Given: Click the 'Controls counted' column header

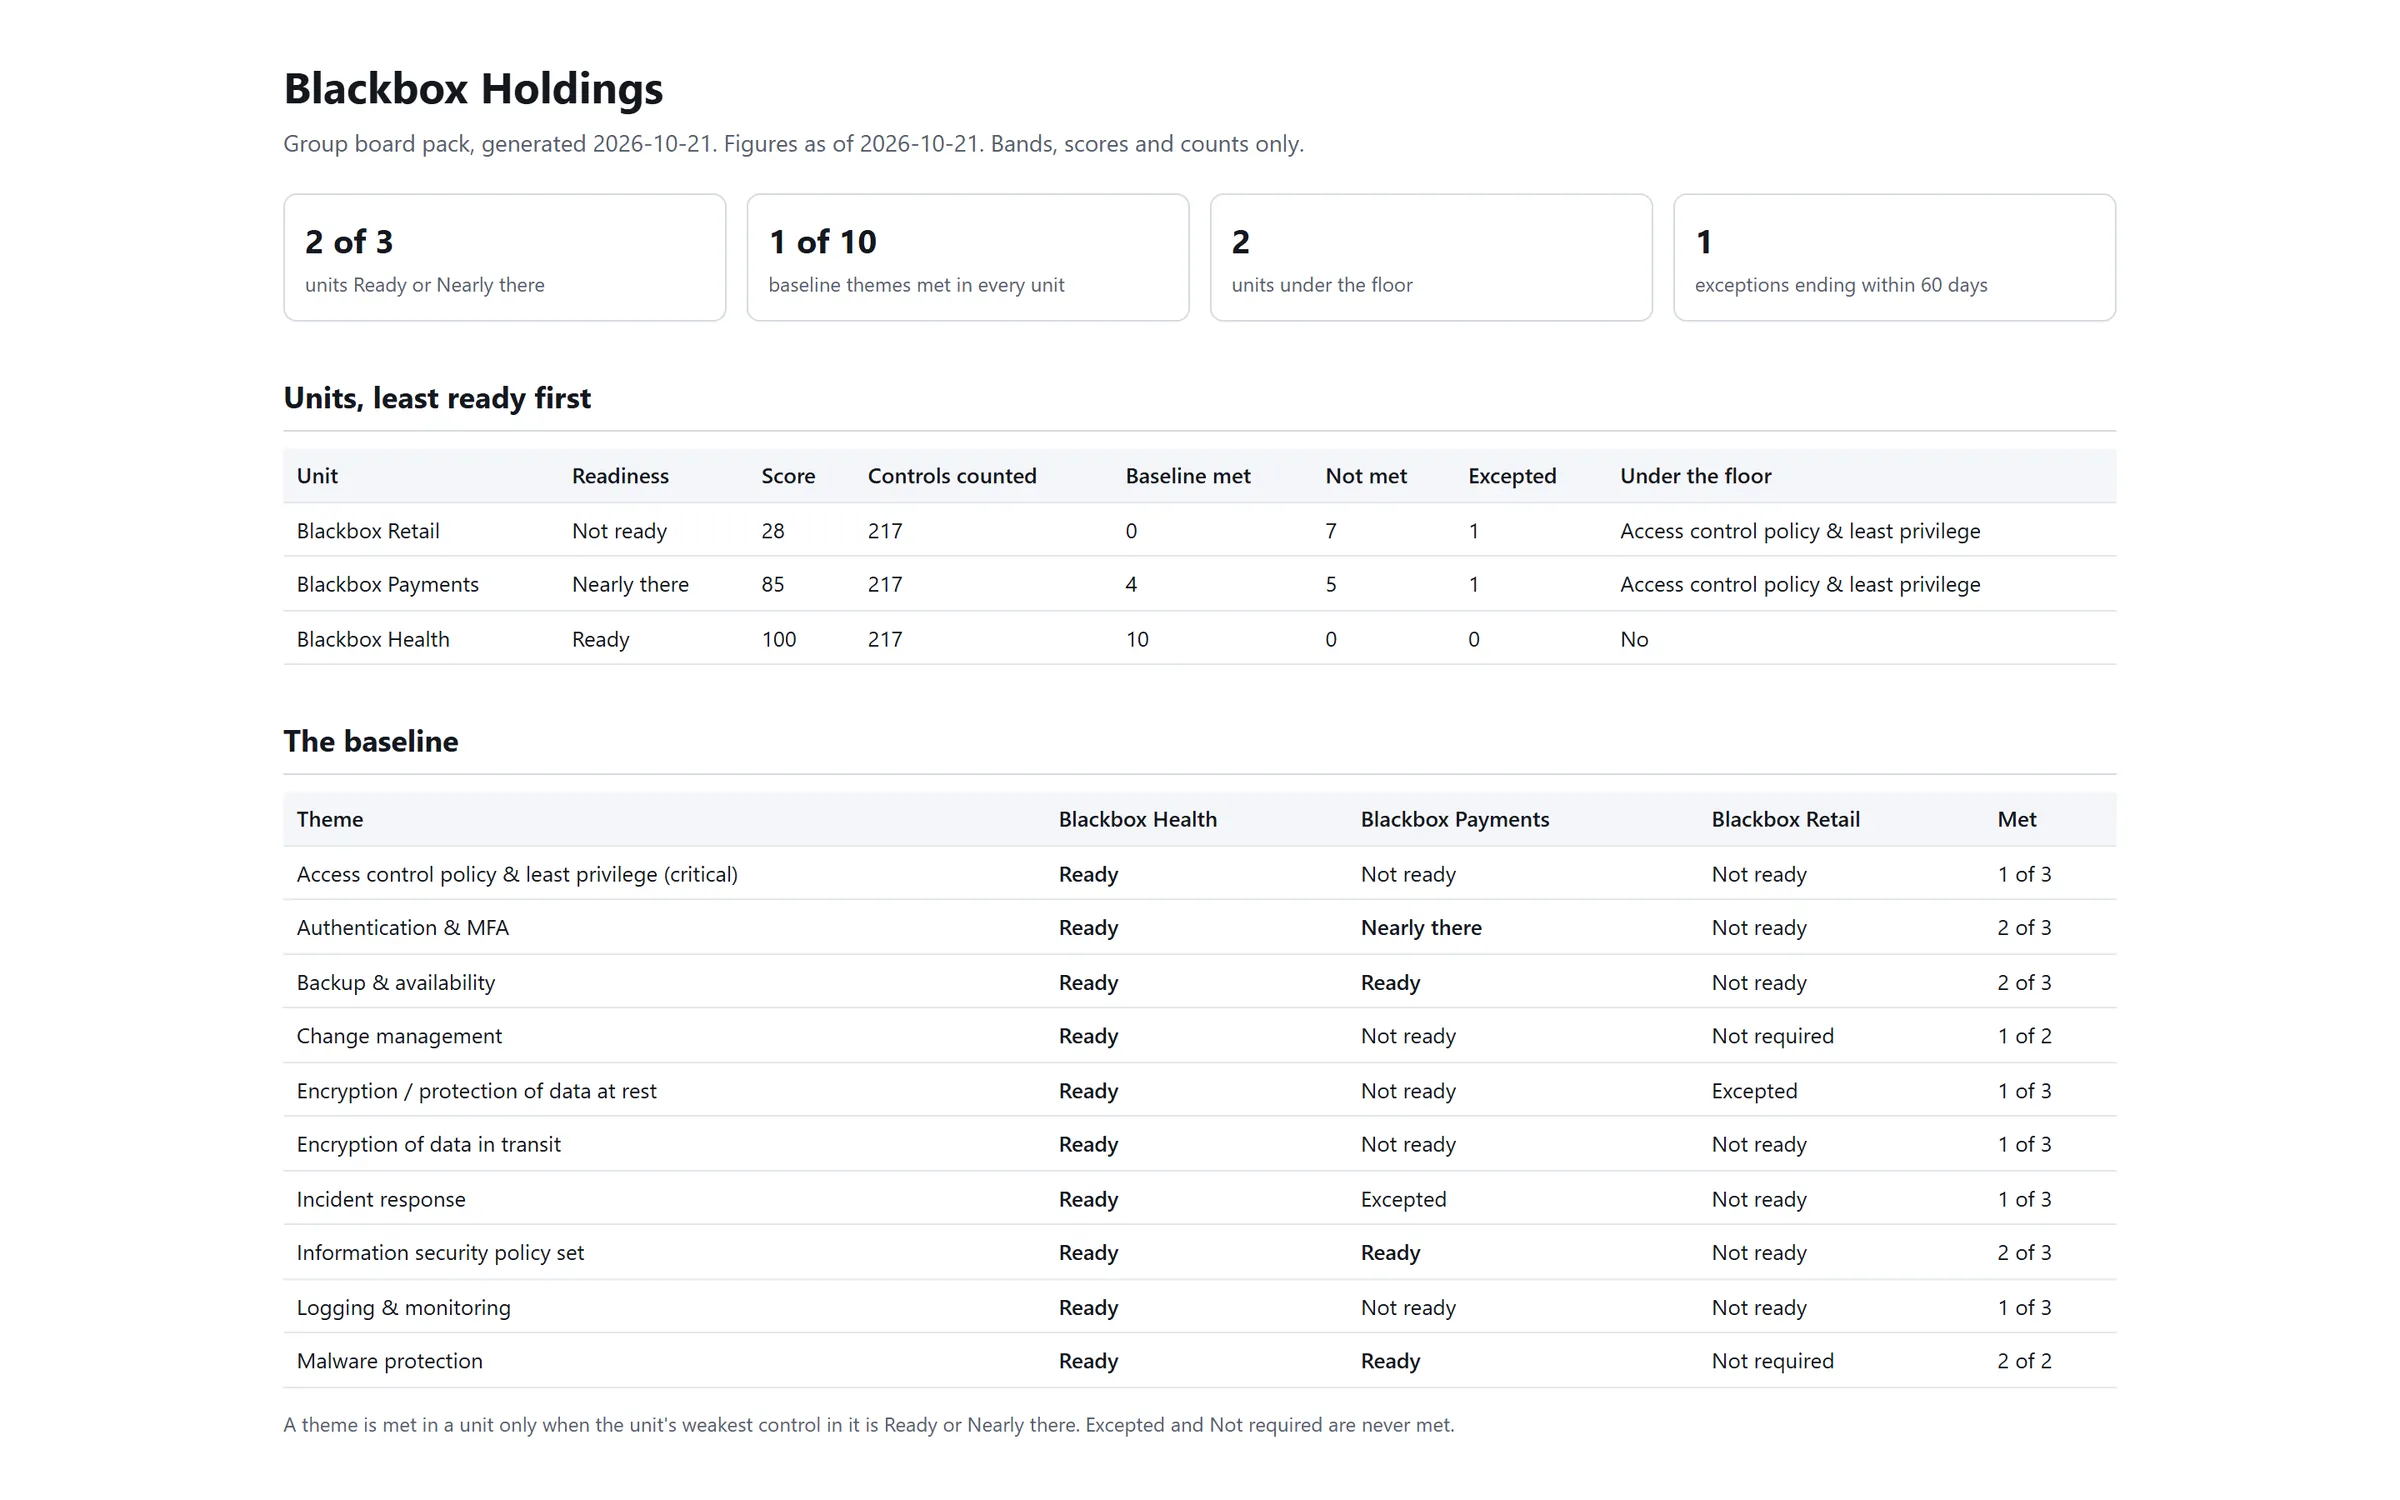Looking at the screenshot, I should pos(952,476).
